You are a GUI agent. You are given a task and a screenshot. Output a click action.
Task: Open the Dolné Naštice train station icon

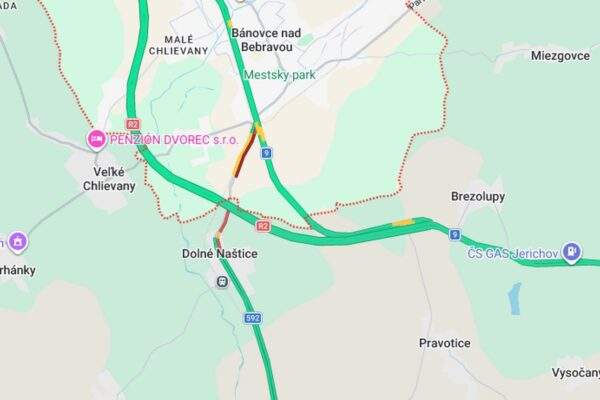click(x=222, y=282)
